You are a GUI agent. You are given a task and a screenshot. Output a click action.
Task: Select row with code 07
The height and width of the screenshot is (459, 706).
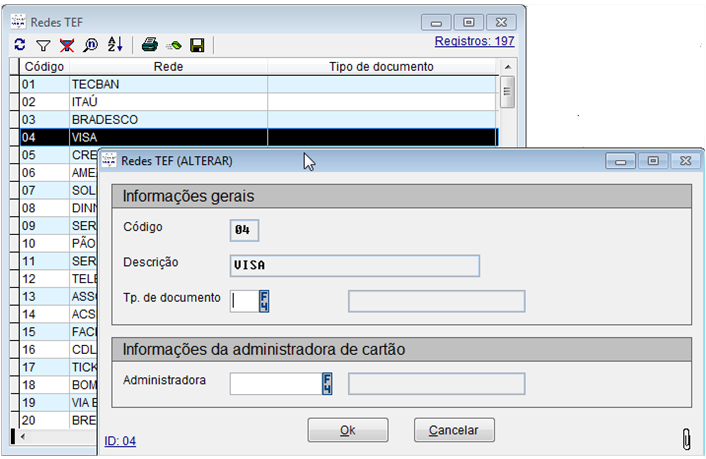click(59, 190)
